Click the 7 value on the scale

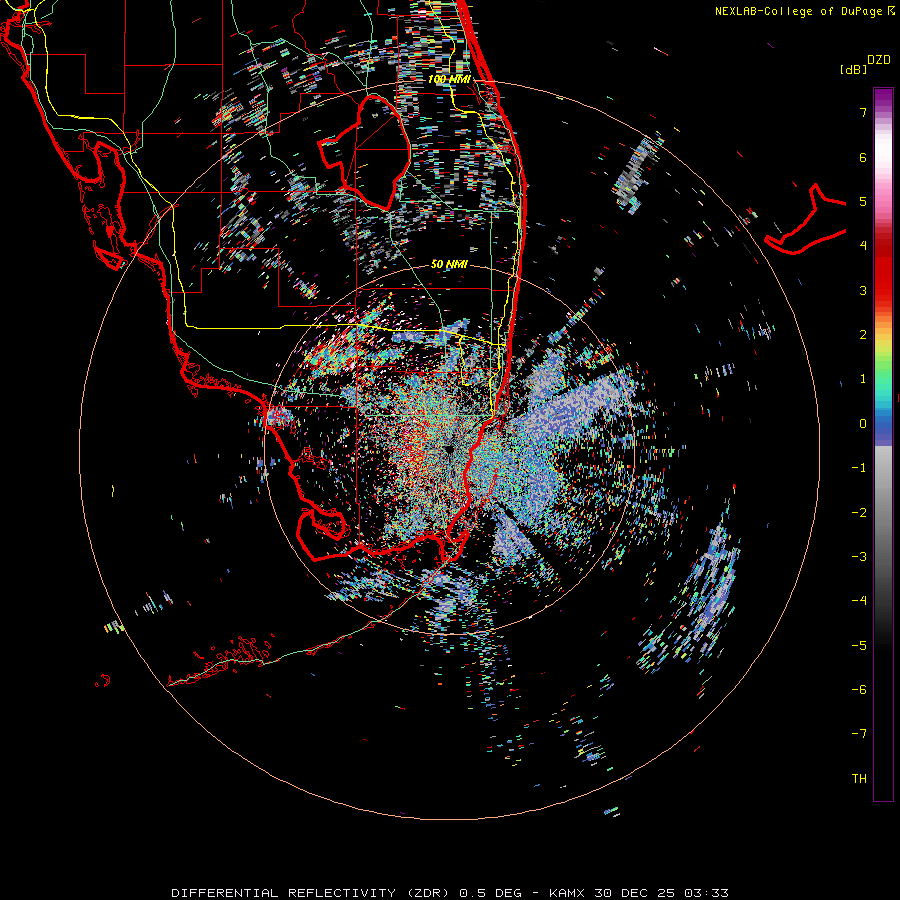tap(863, 112)
